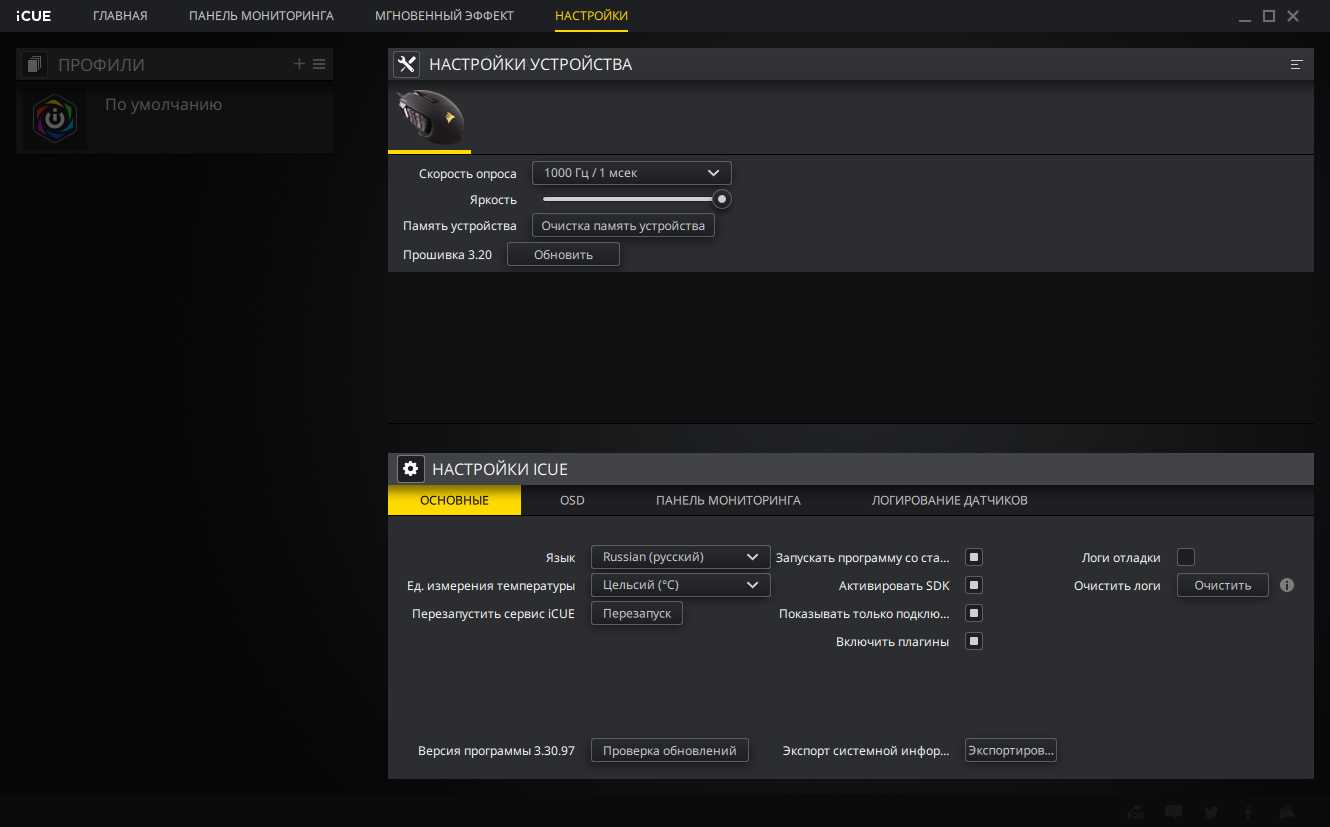Screen dimensions: 1330x827
Task: Expand the Язык language dropdown
Action: click(680, 557)
